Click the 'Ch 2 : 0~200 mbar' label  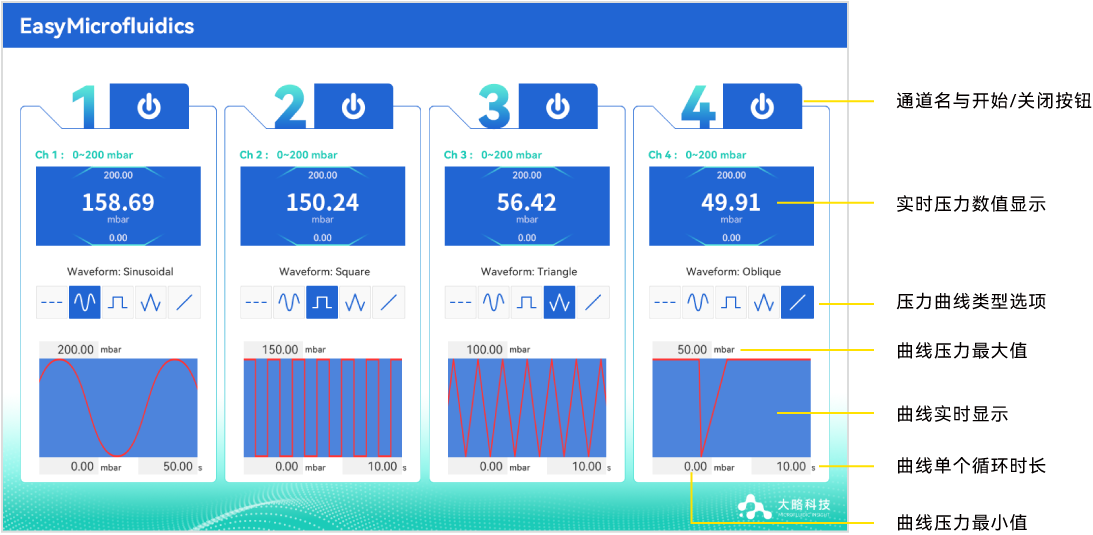(x=289, y=155)
